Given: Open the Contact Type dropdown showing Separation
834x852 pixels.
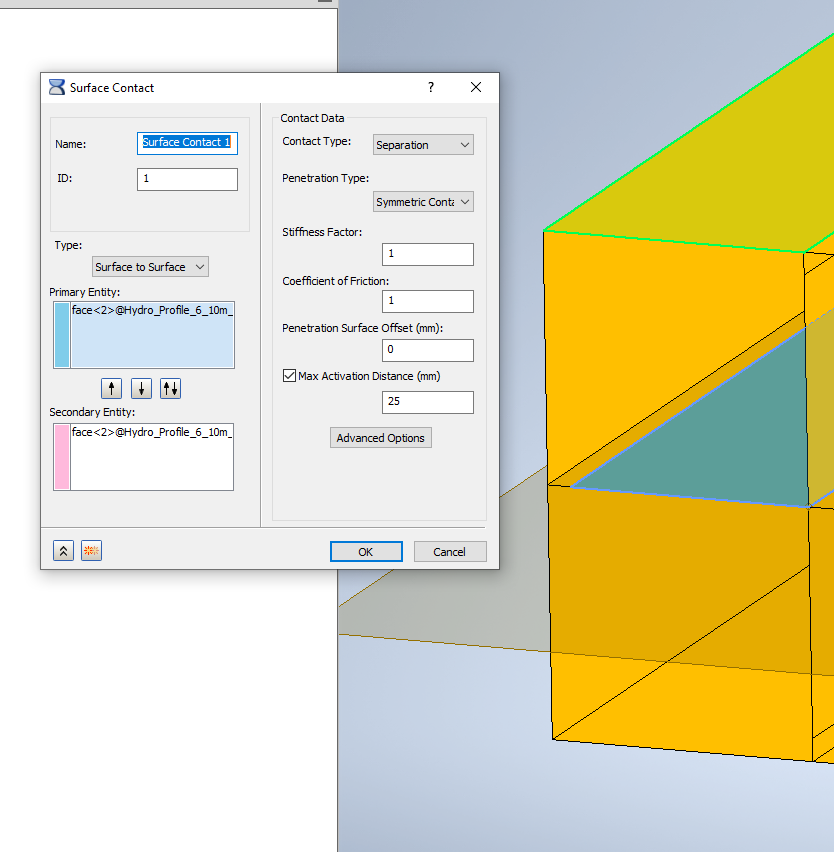Looking at the screenshot, I should click(x=422, y=144).
